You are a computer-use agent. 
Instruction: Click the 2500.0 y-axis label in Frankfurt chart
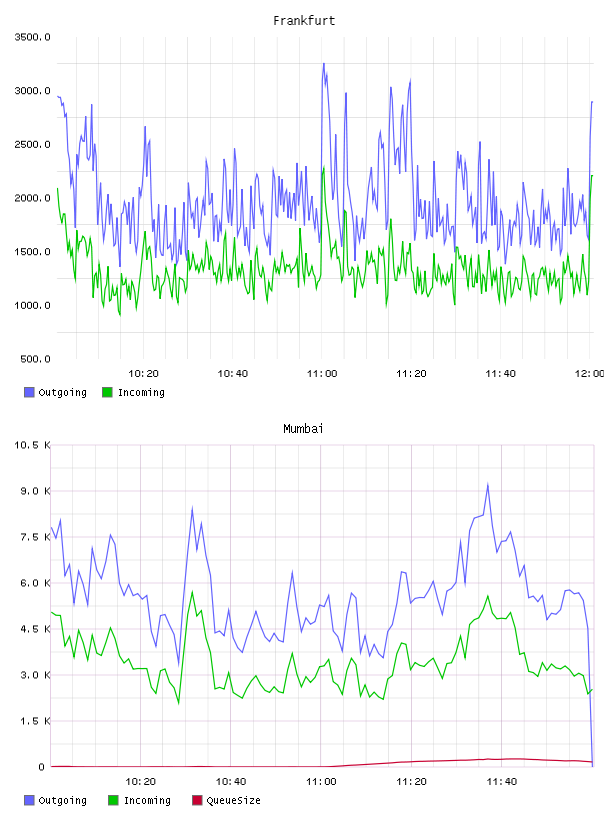[32, 144]
